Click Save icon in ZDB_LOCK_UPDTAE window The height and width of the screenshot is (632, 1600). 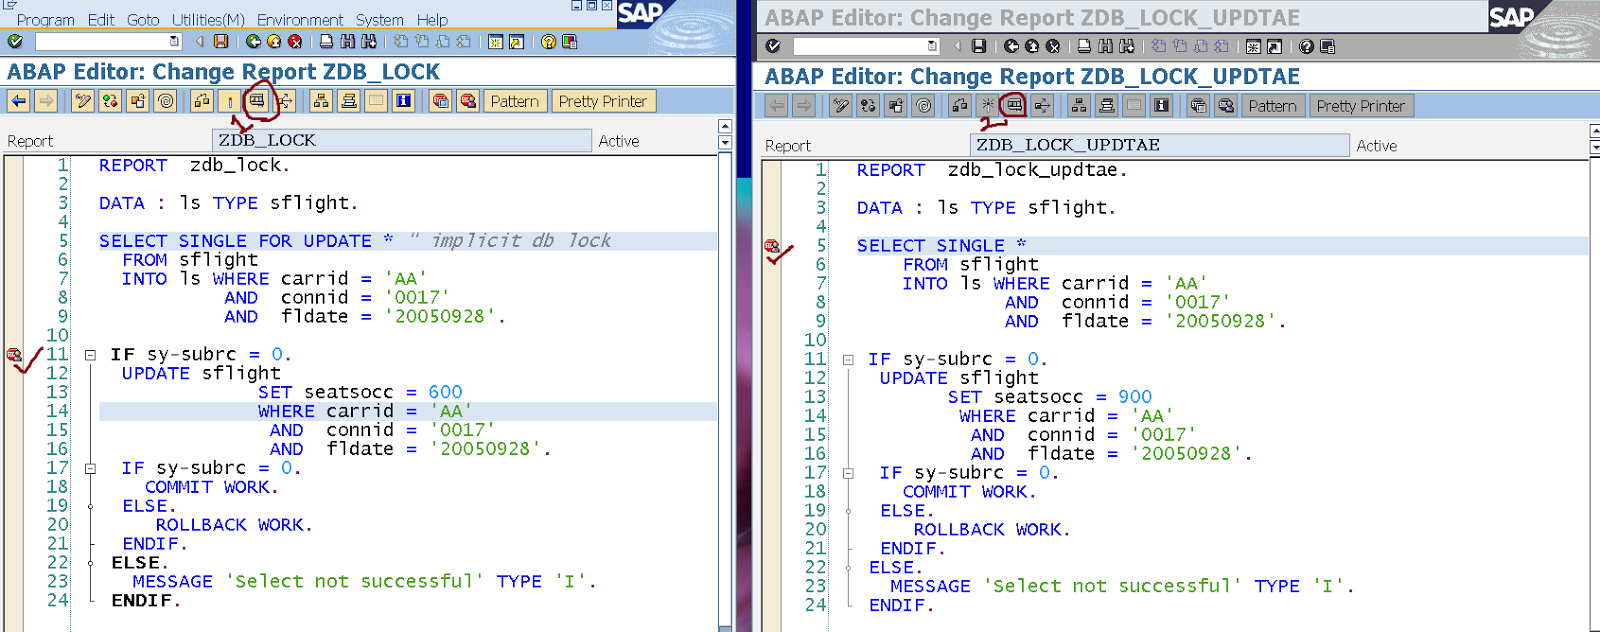pyautogui.click(x=979, y=46)
